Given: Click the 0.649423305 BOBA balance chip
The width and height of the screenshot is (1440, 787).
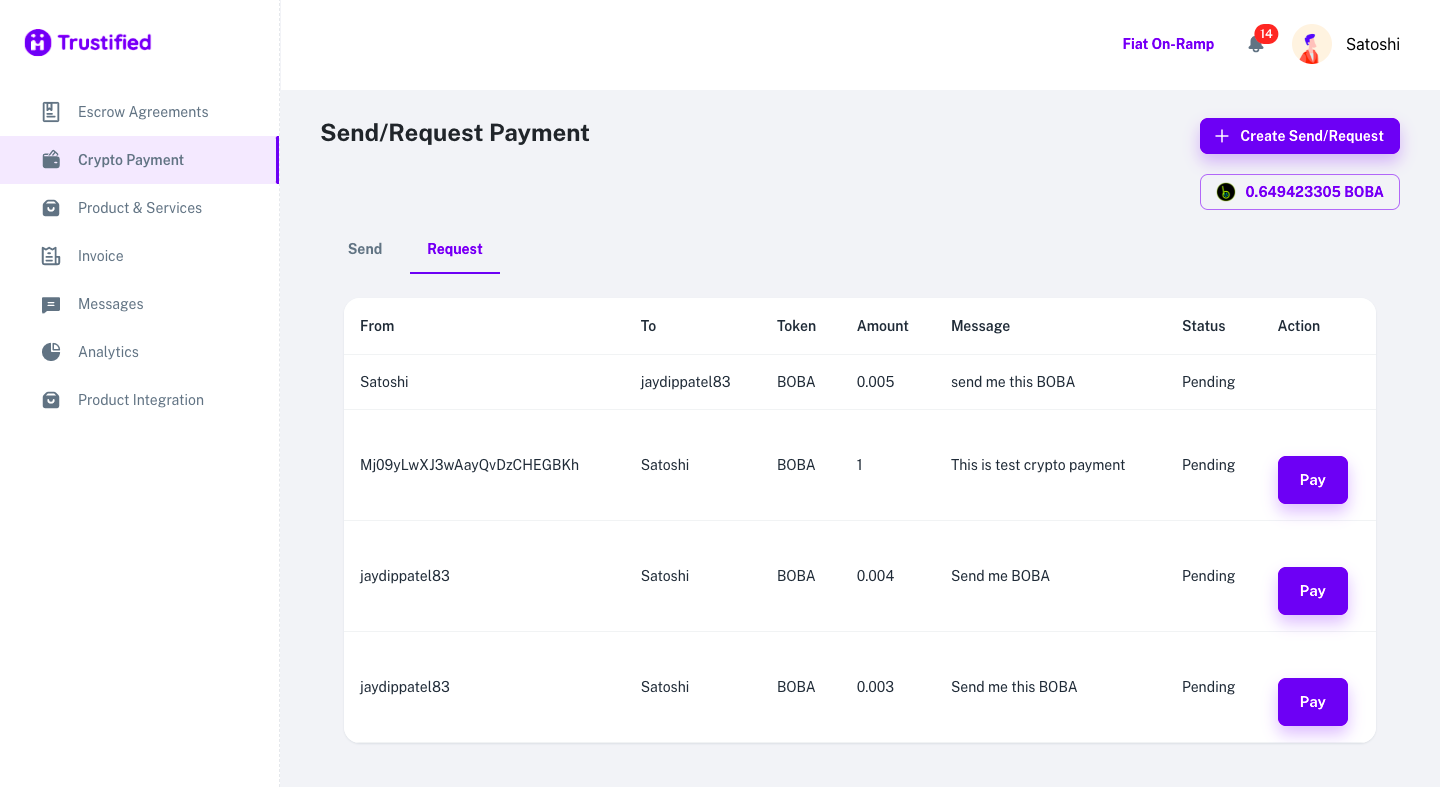Looking at the screenshot, I should (x=1299, y=191).
